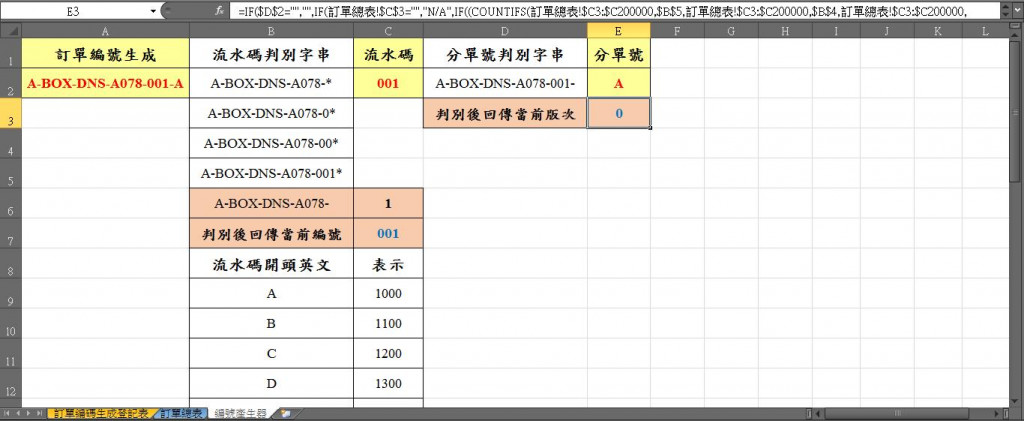1024x421 pixels.
Task: Switch to 訂單總表 sheet tab
Action: click(182, 414)
